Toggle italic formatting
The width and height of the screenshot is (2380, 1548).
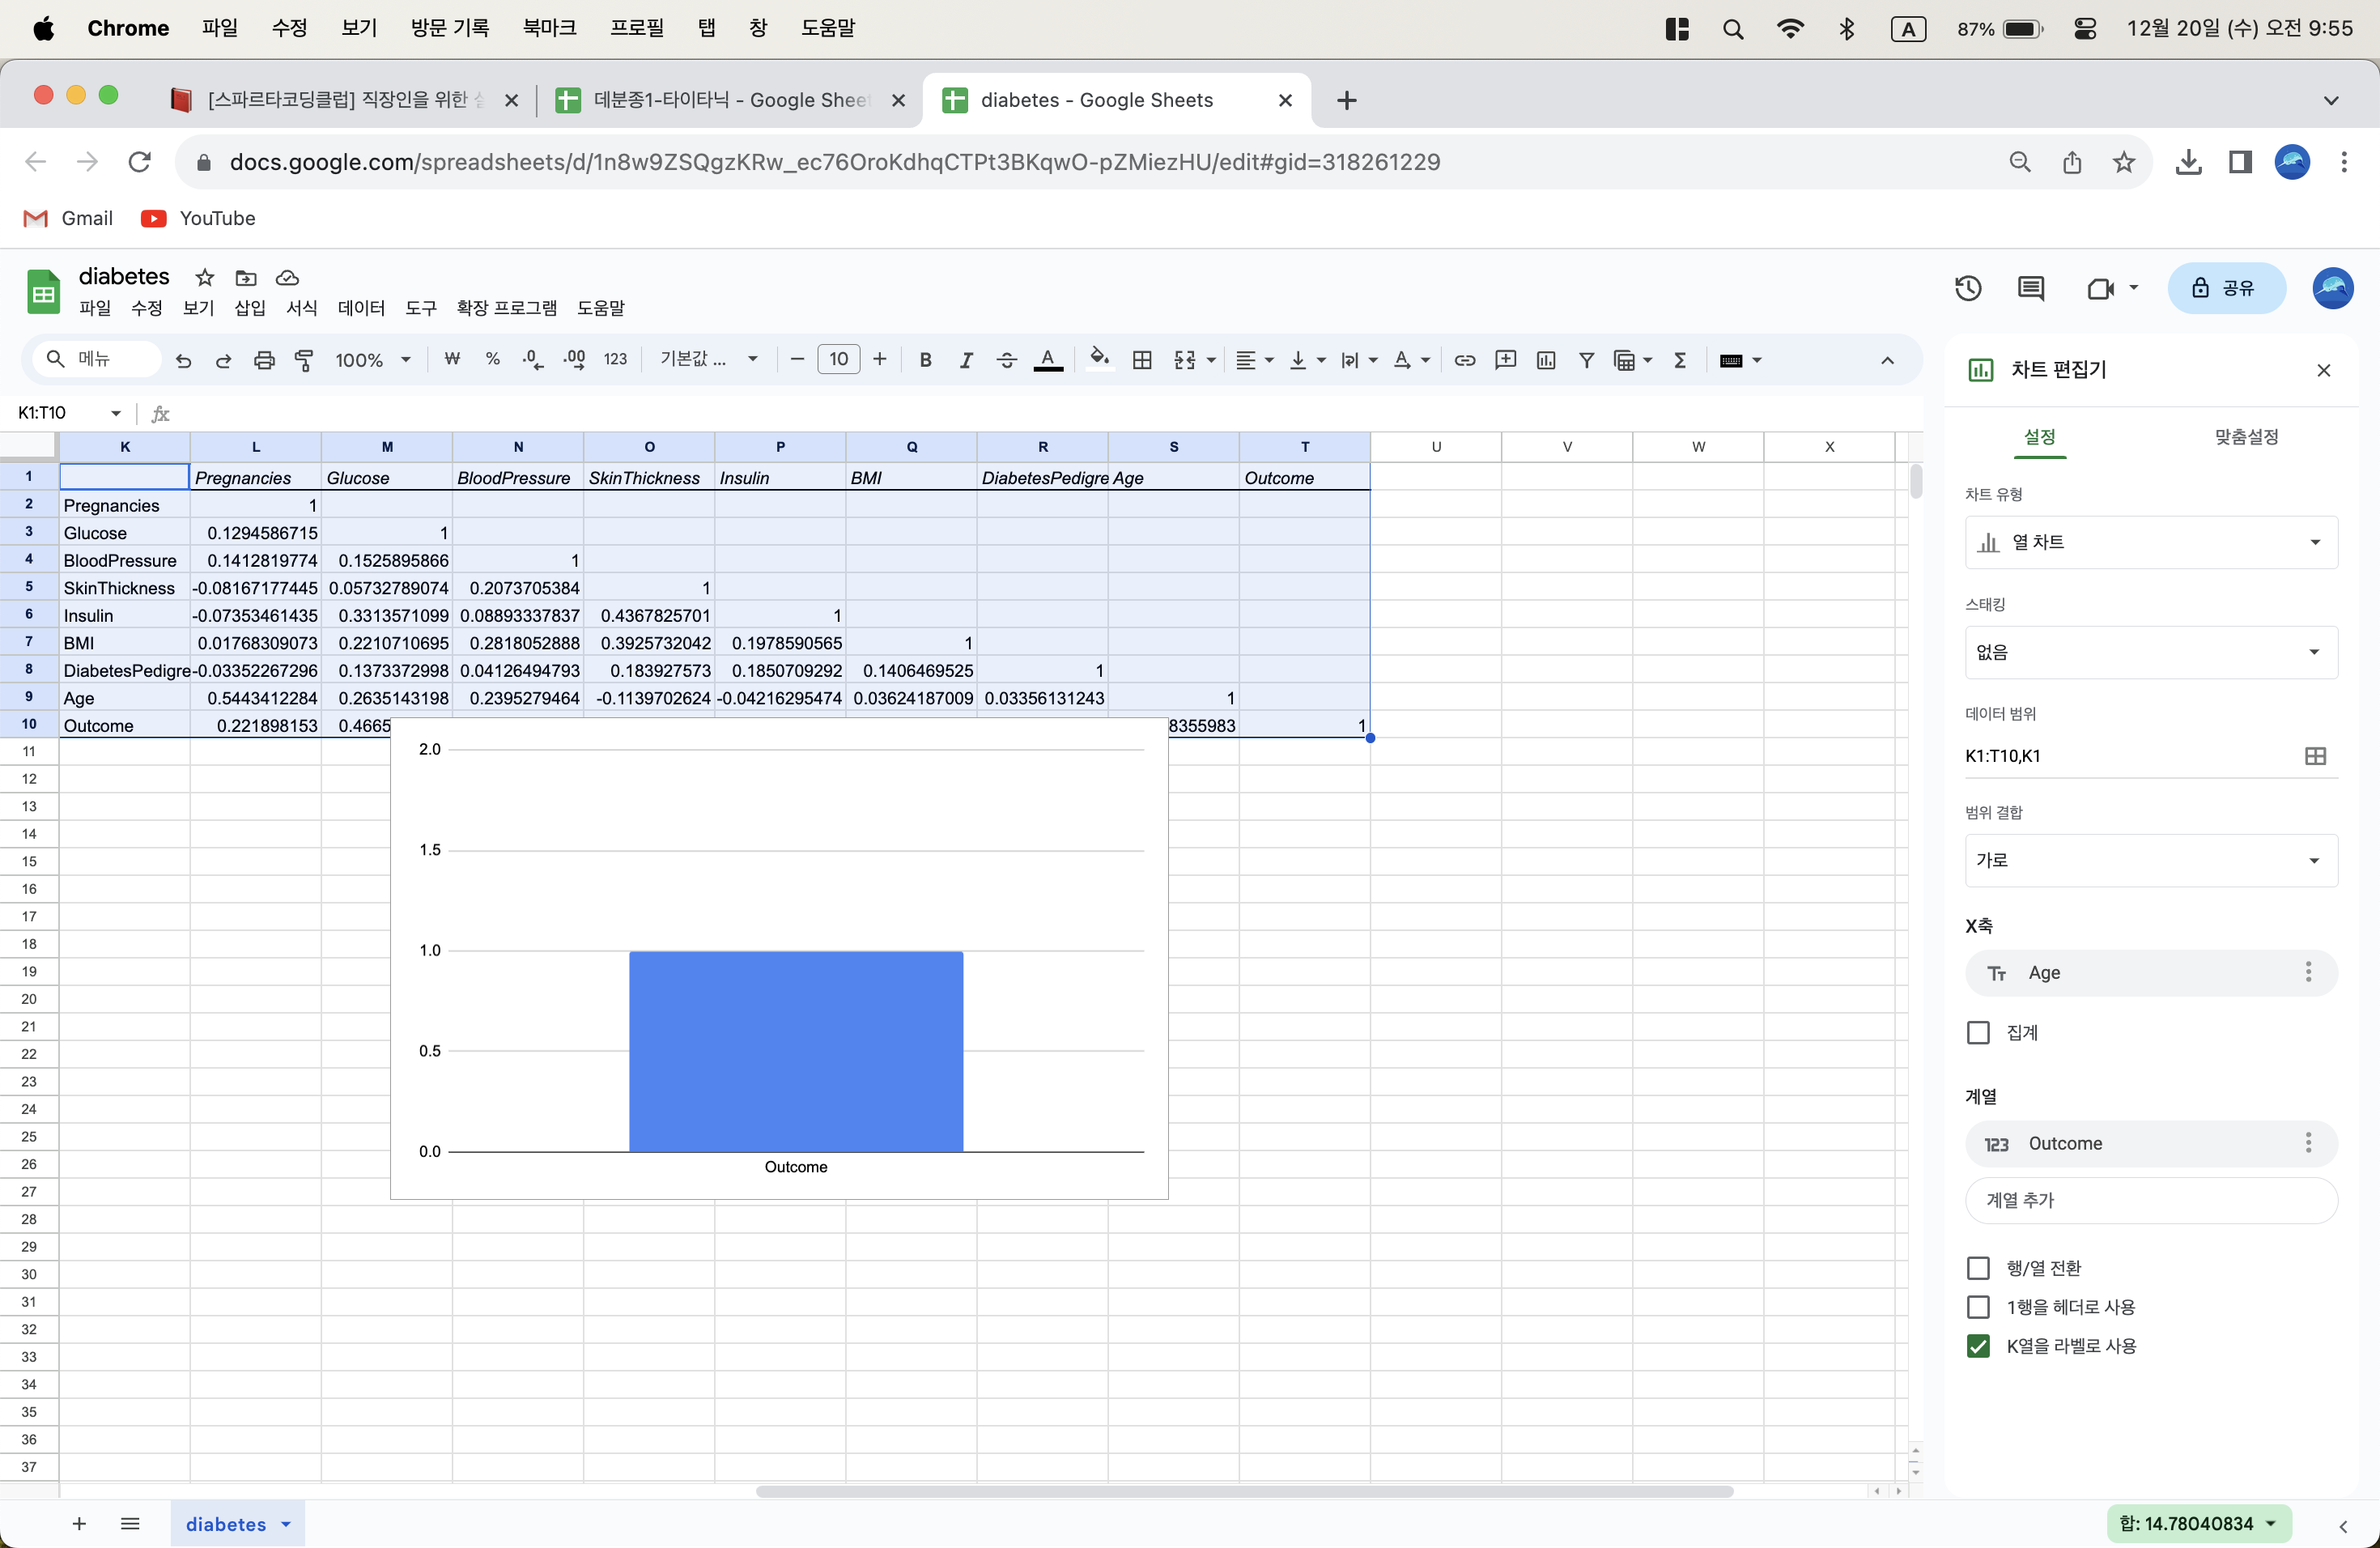(x=966, y=360)
